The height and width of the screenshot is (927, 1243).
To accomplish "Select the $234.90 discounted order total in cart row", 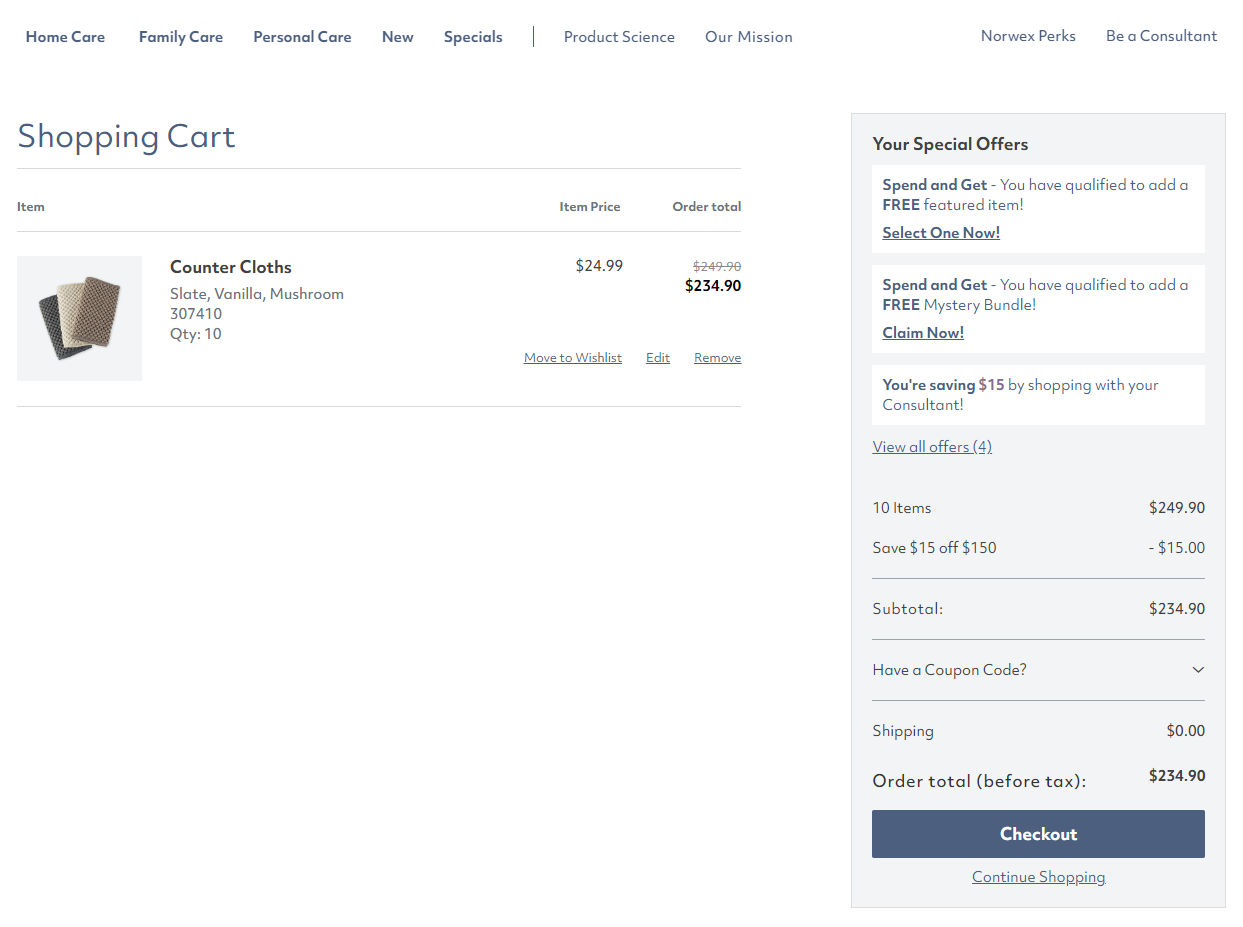I will click(713, 286).
